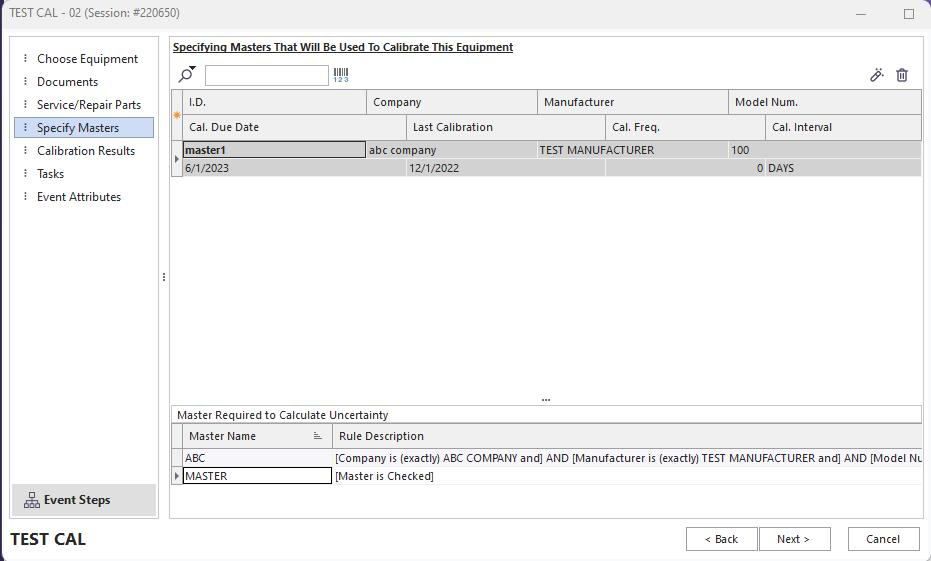Switch to the Documents step
Image resolution: width=931 pixels, height=561 pixels.
pyautogui.click(x=67, y=82)
